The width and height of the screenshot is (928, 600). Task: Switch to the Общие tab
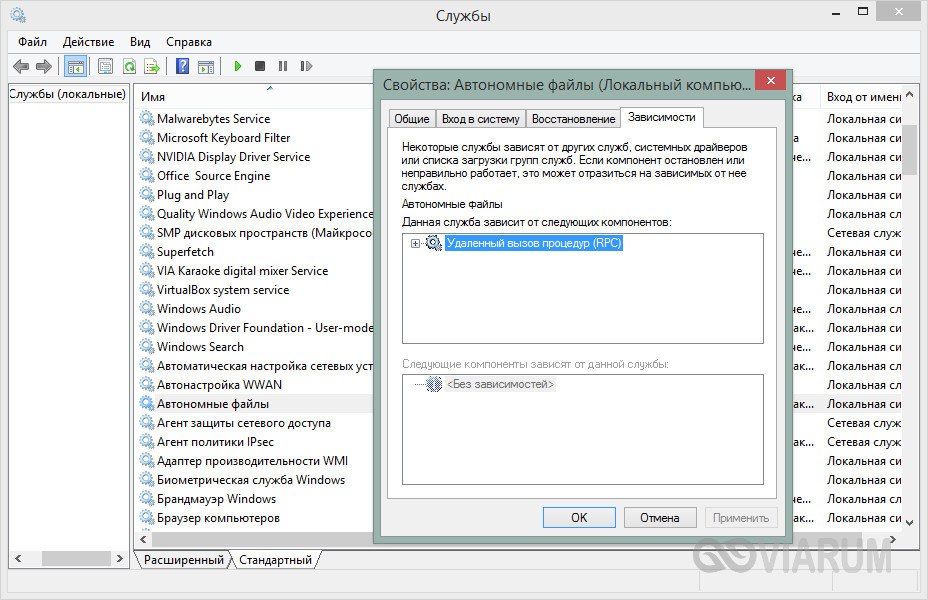(412, 119)
